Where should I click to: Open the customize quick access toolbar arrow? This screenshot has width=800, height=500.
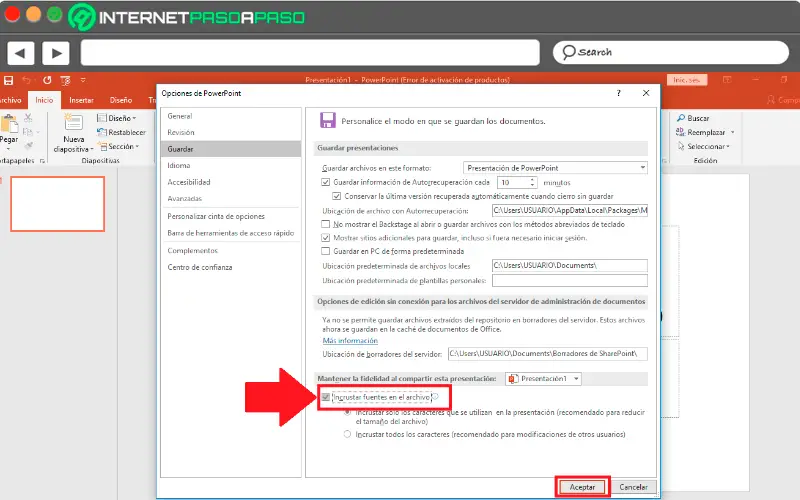tap(83, 80)
